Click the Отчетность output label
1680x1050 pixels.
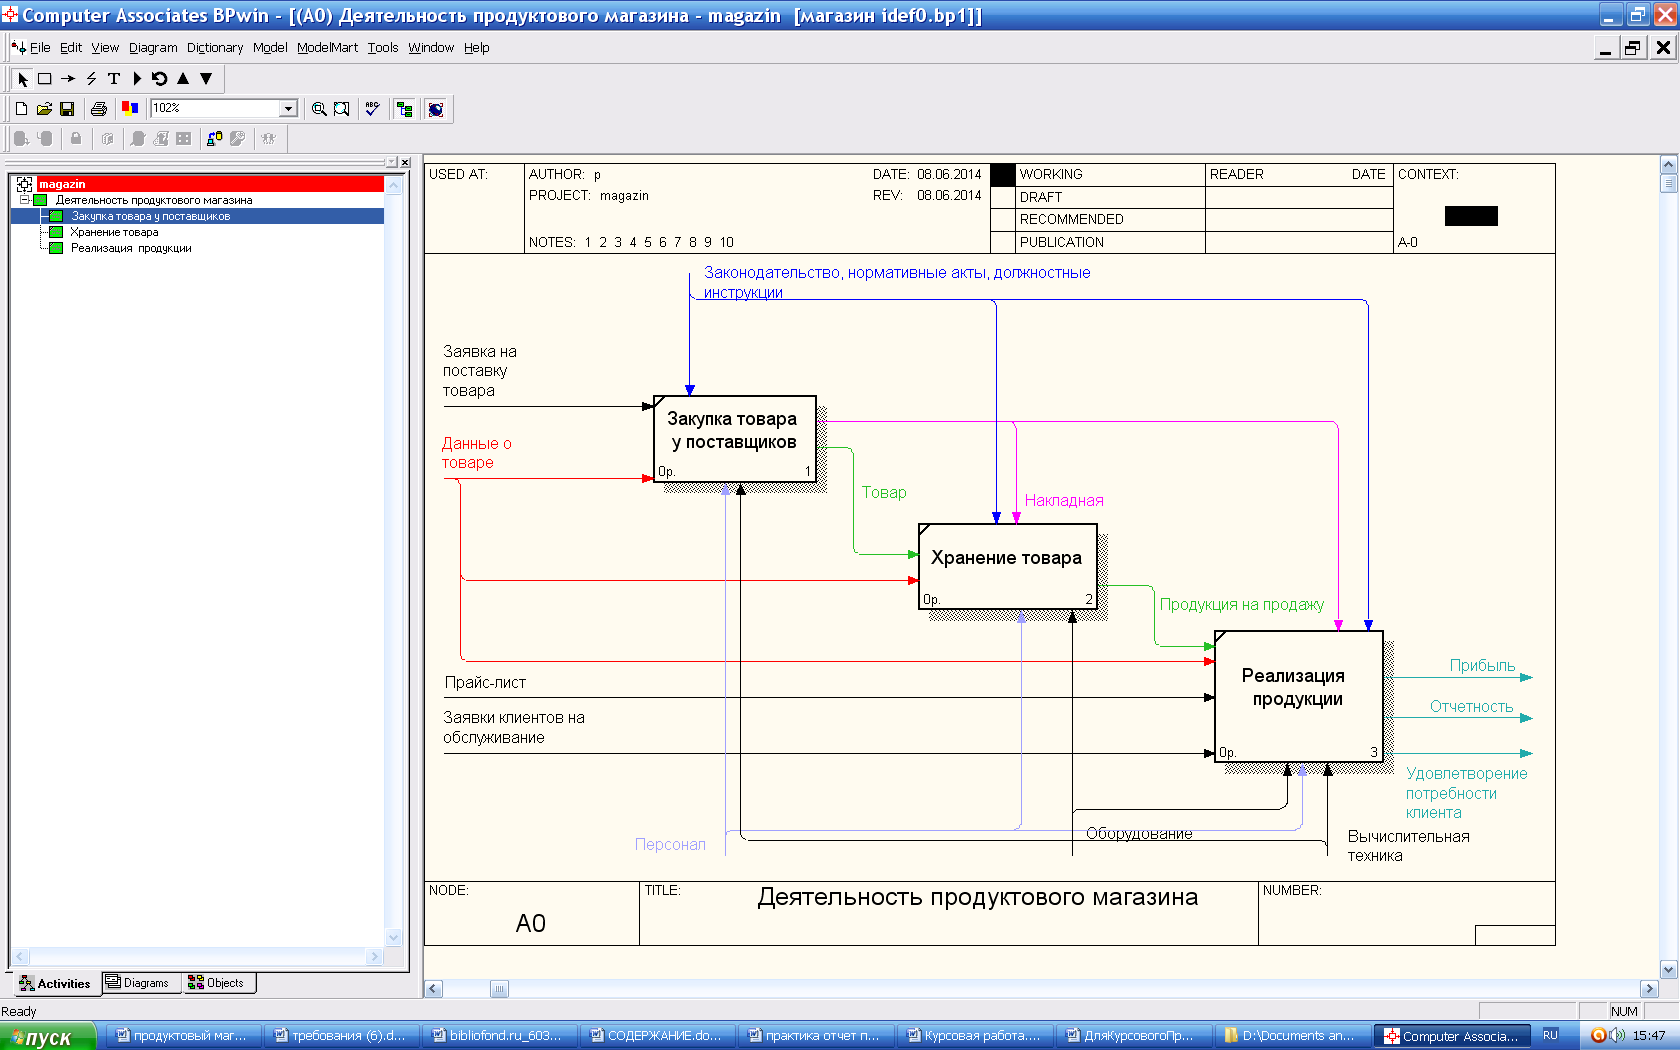point(1471,706)
